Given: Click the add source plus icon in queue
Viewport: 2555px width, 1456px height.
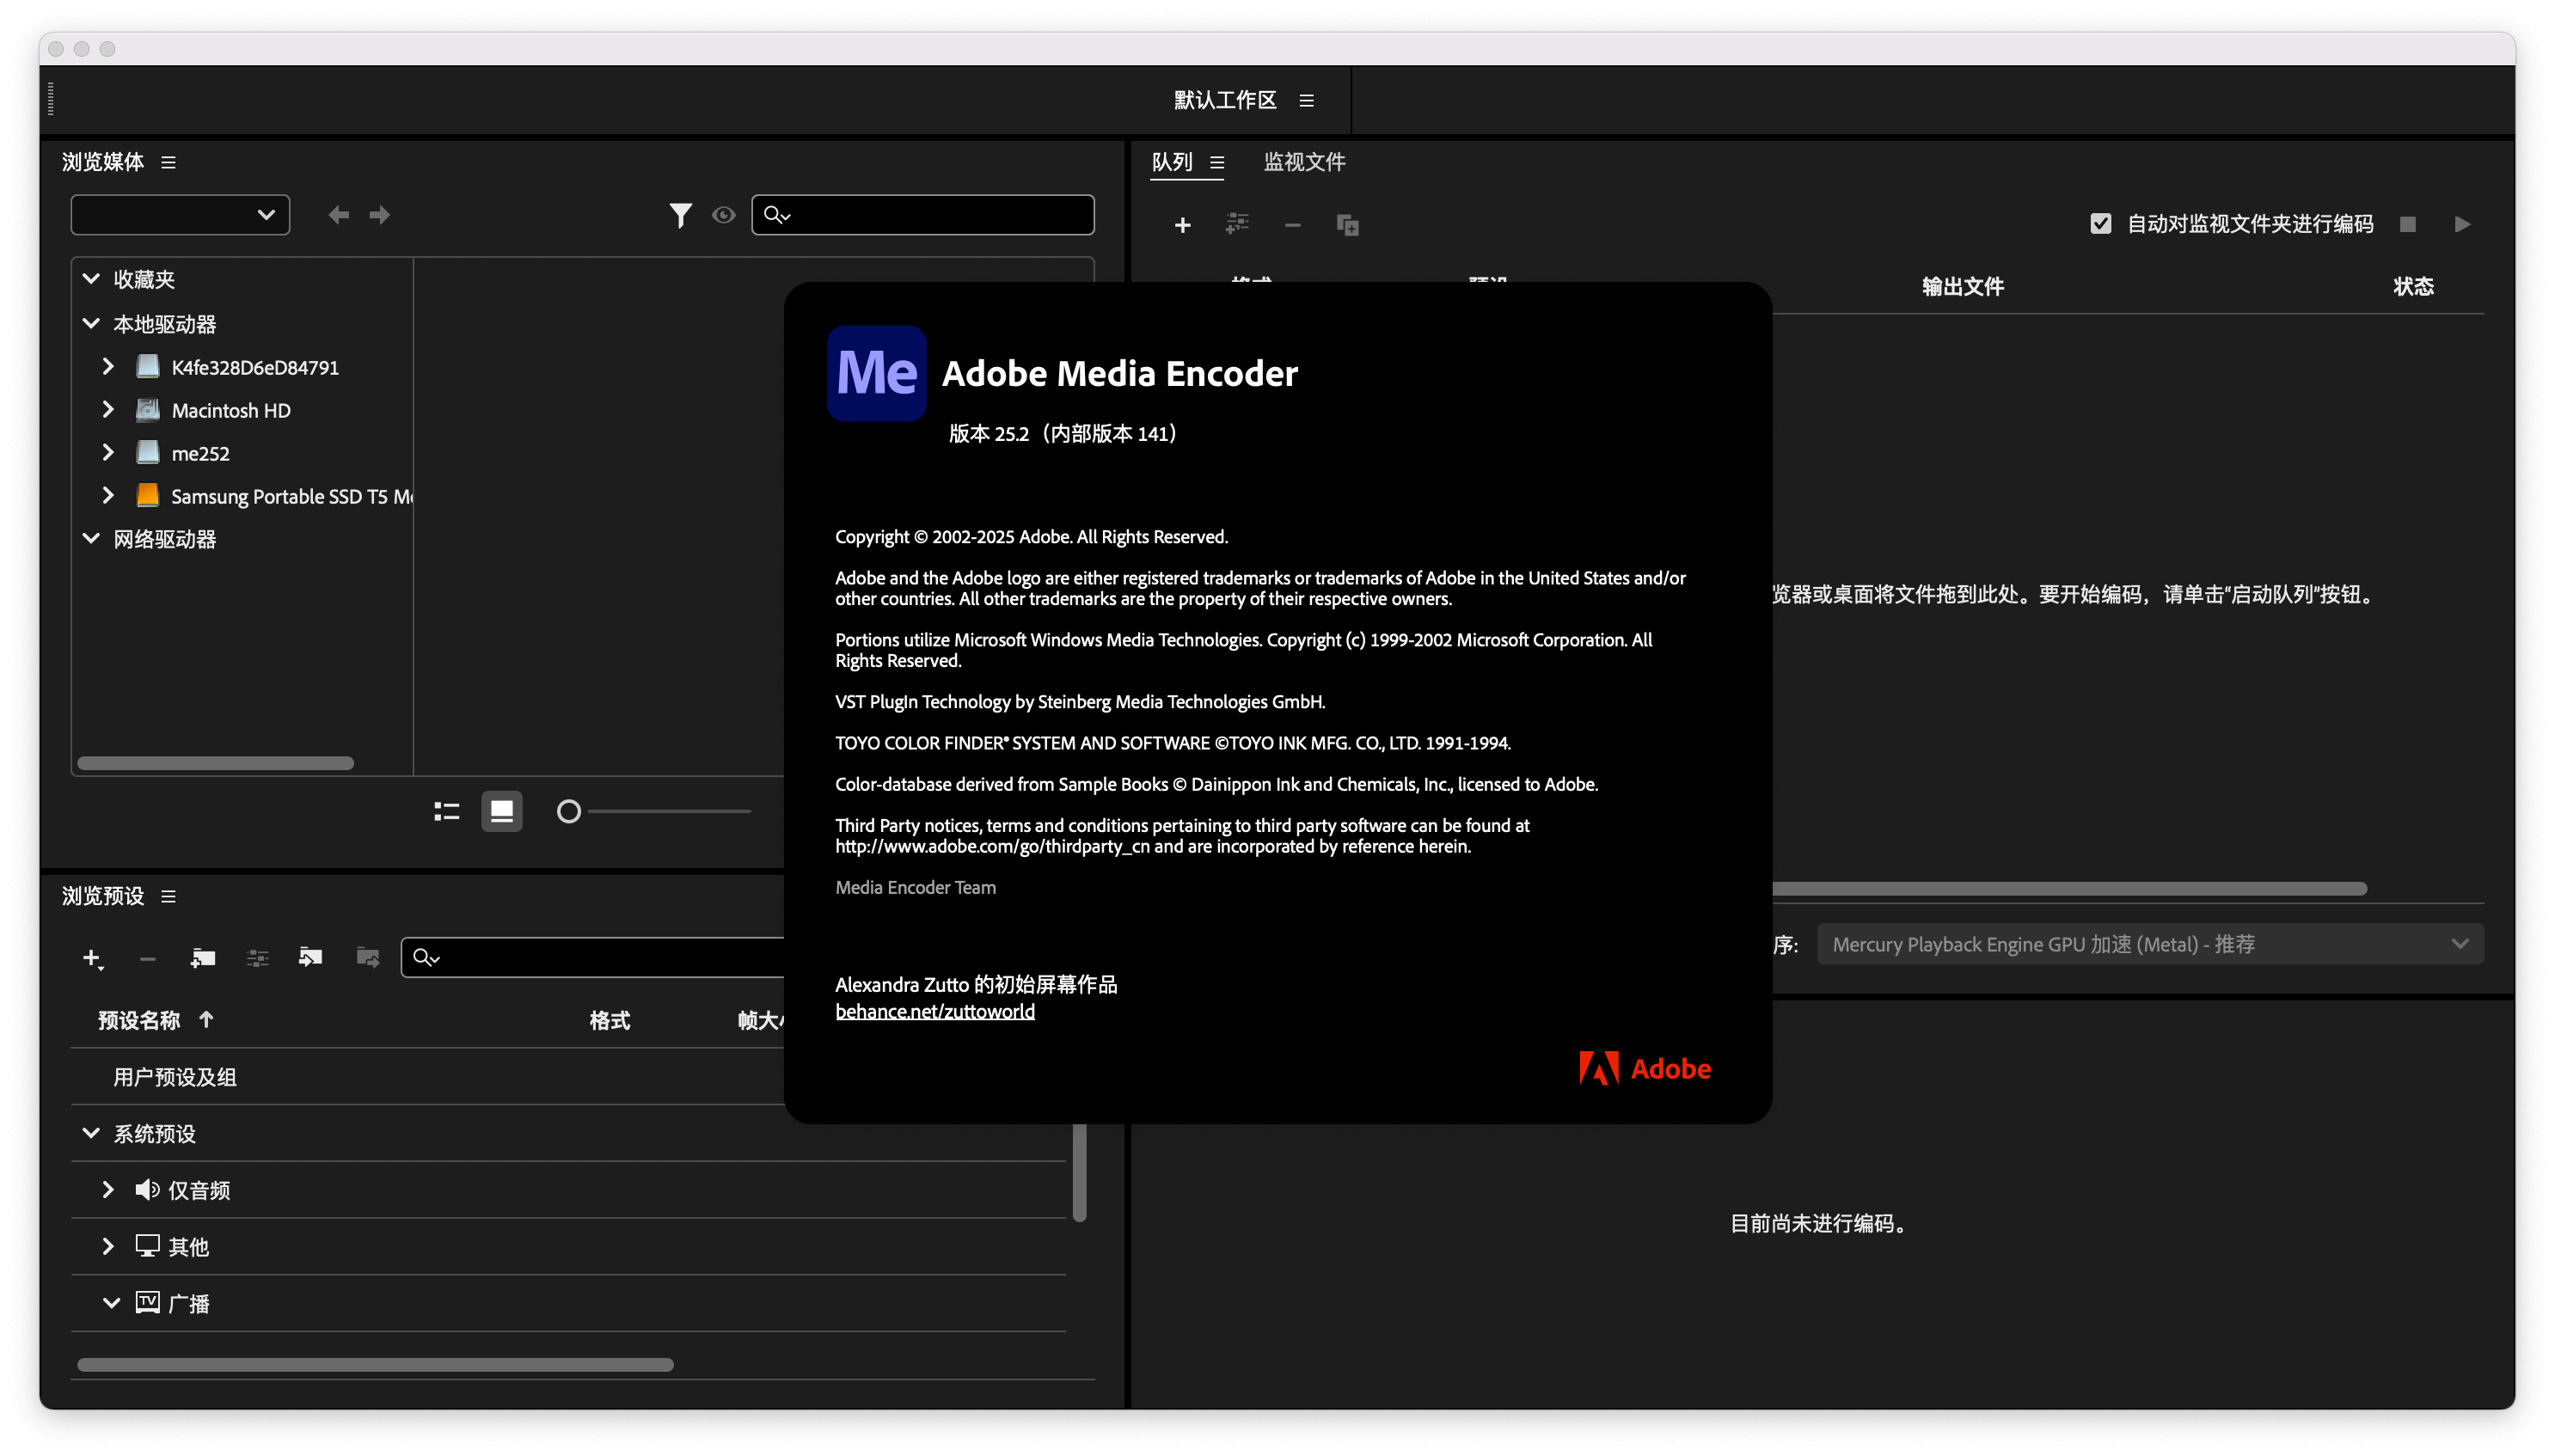Looking at the screenshot, I should tap(1182, 225).
